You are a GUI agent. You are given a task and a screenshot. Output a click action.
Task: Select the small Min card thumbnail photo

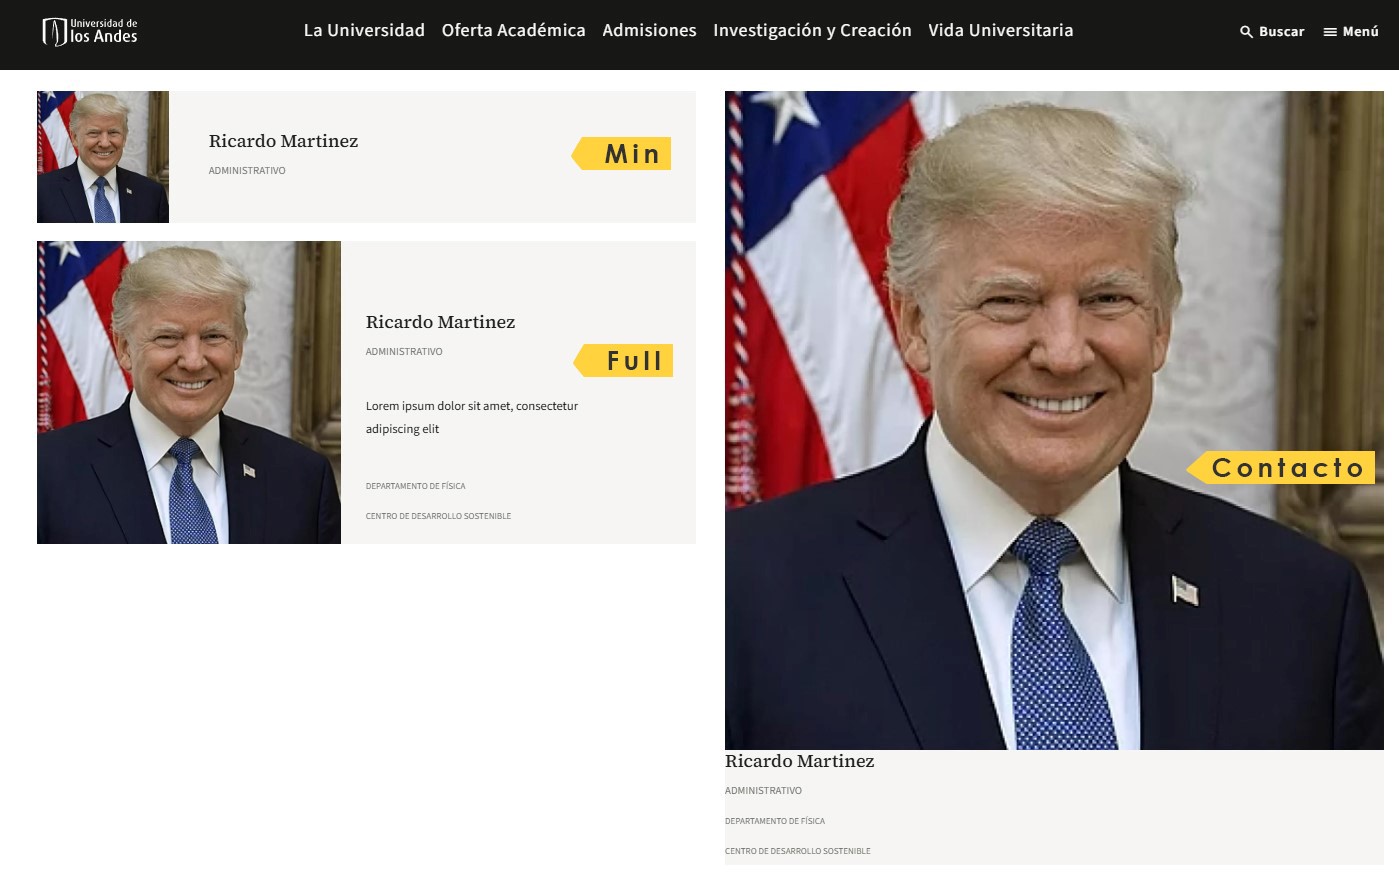pyautogui.click(x=103, y=157)
